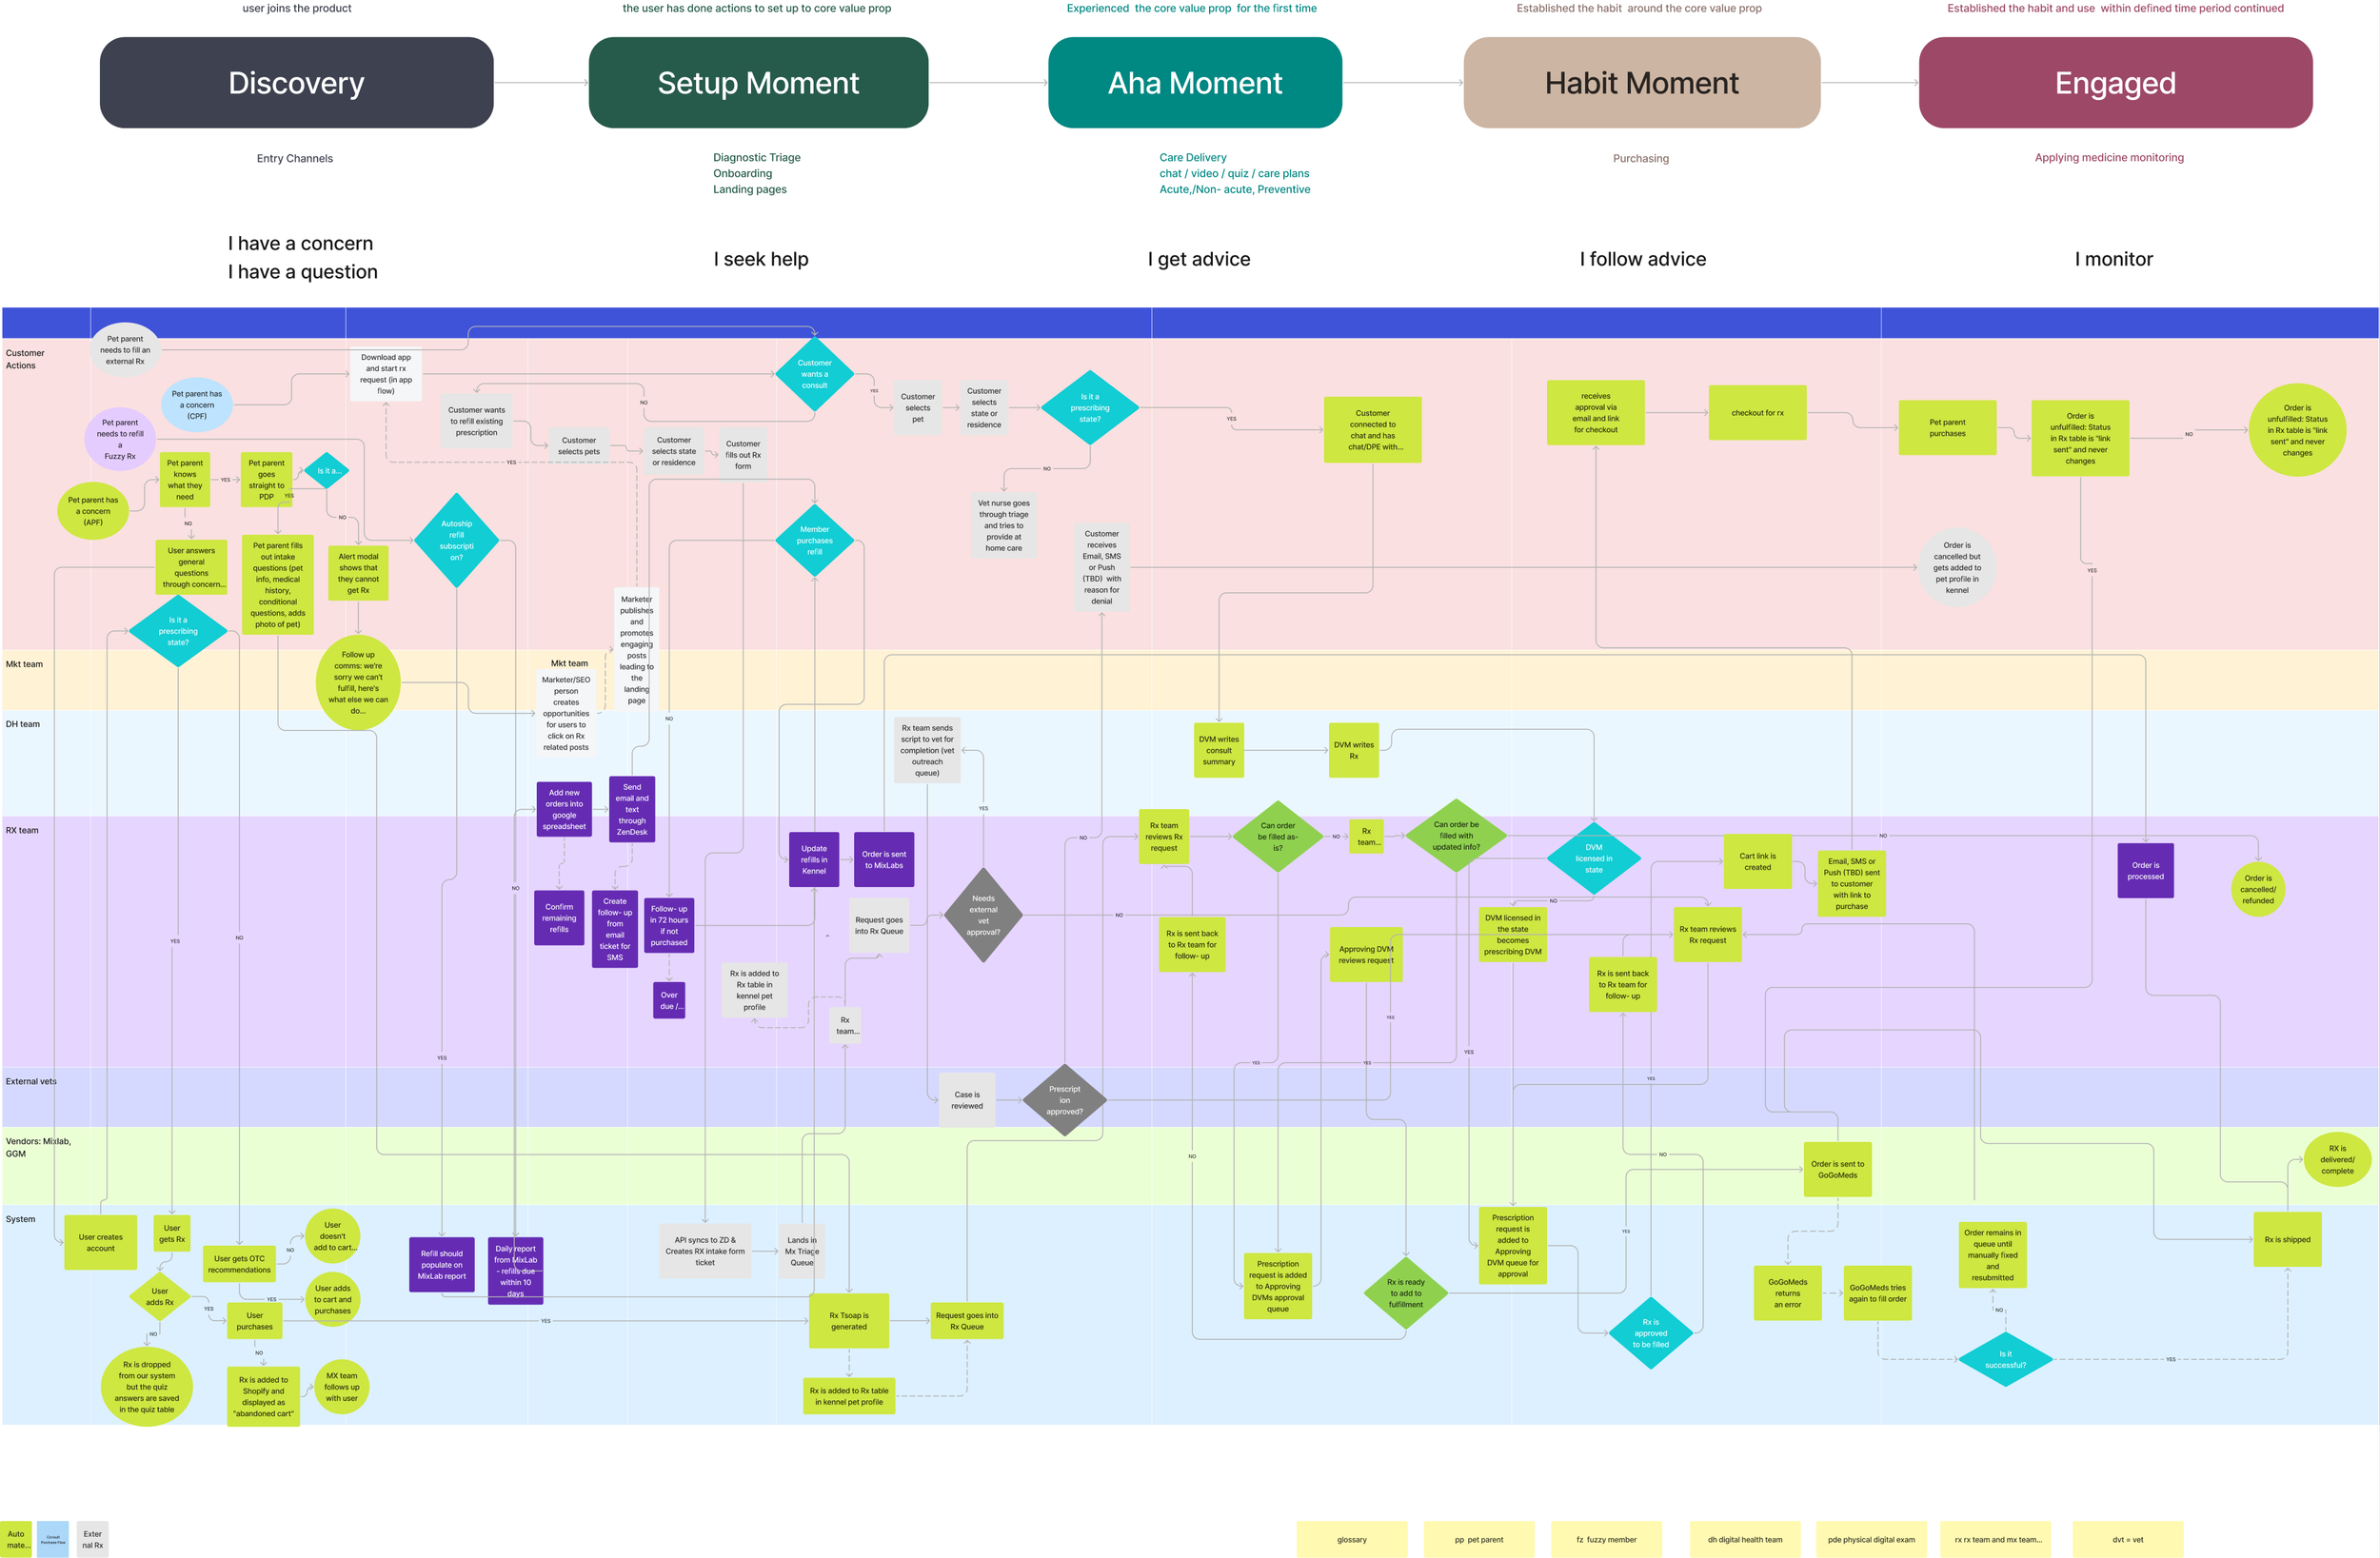Click 'Needs external vet approval?' gray diamond
The height and width of the screenshot is (1558, 2380).
[983, 915]
